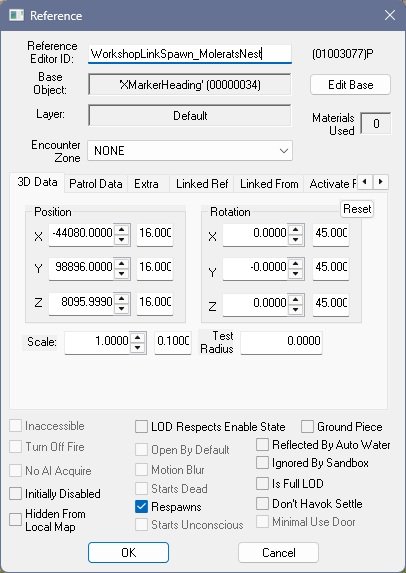This screenshot has height=573, width=406.
Task: Uncheck the Respawns checkbox
Action: tap(141, 506)
